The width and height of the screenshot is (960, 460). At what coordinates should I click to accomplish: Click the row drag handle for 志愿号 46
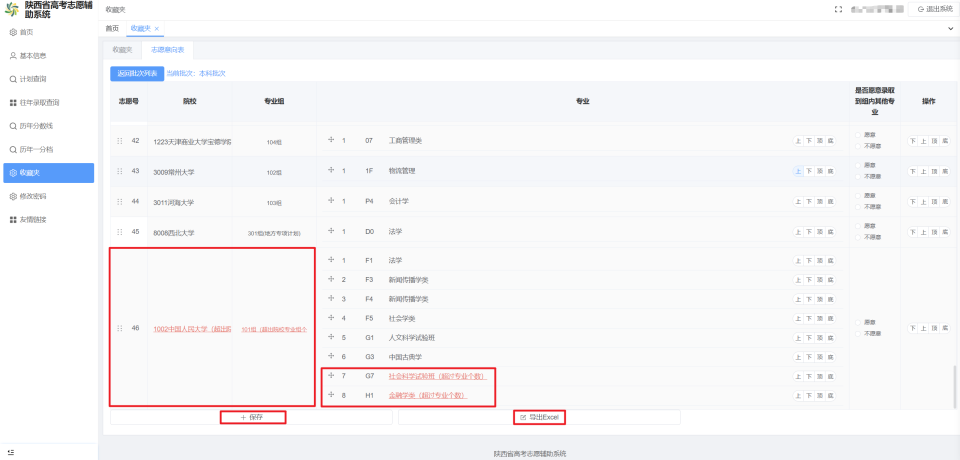(x=120, y=328)
